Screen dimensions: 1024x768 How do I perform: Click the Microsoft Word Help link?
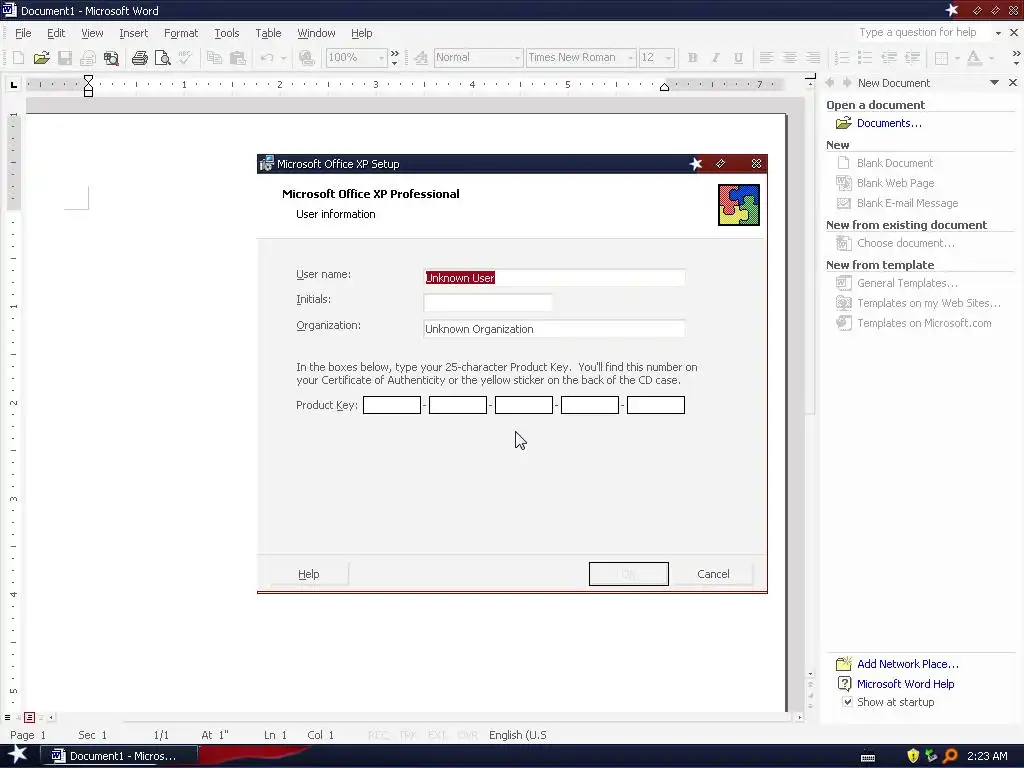click(x=905, y=684)
